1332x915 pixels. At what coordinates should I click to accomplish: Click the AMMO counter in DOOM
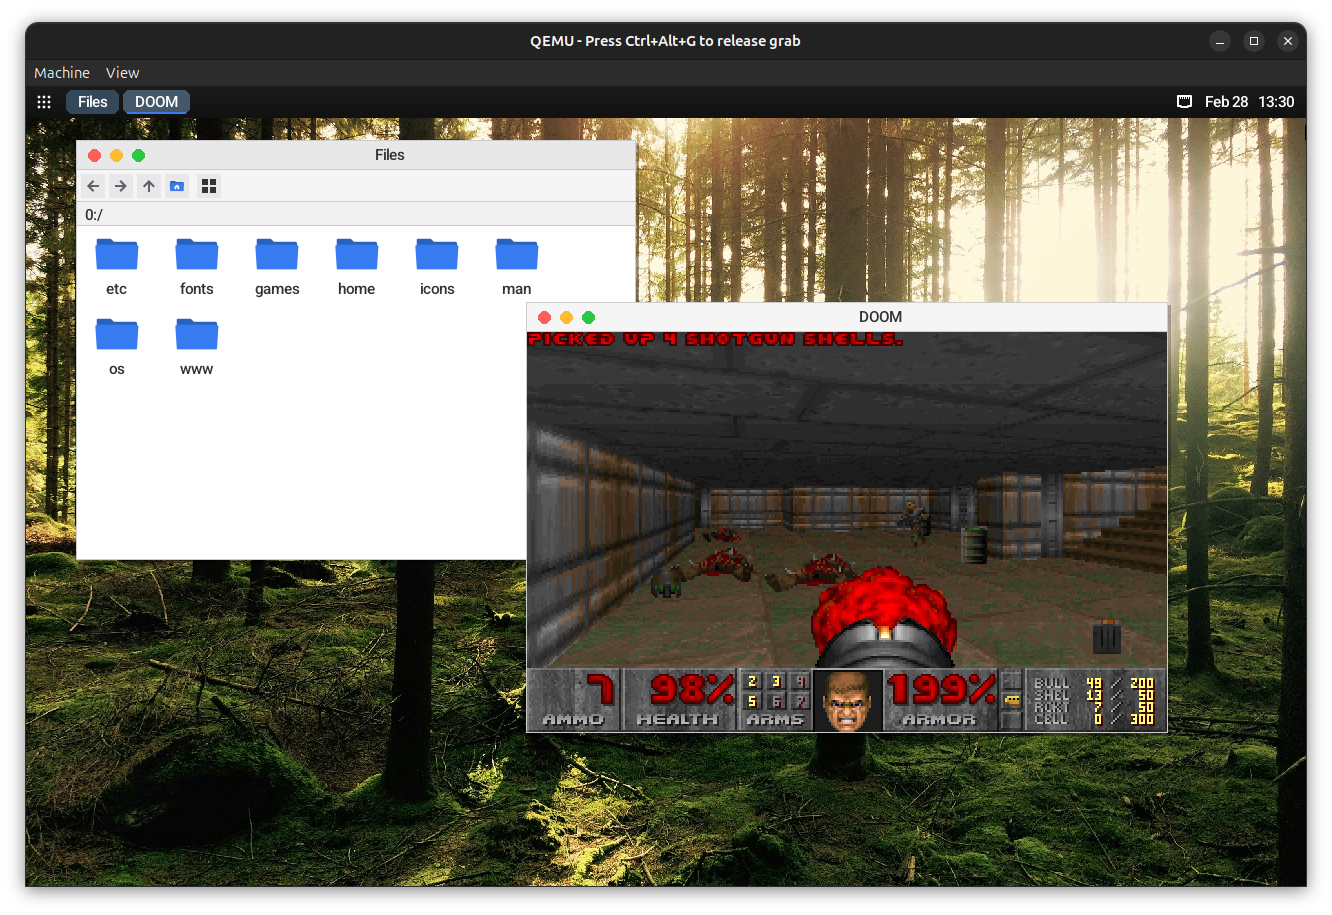[574, 700]
